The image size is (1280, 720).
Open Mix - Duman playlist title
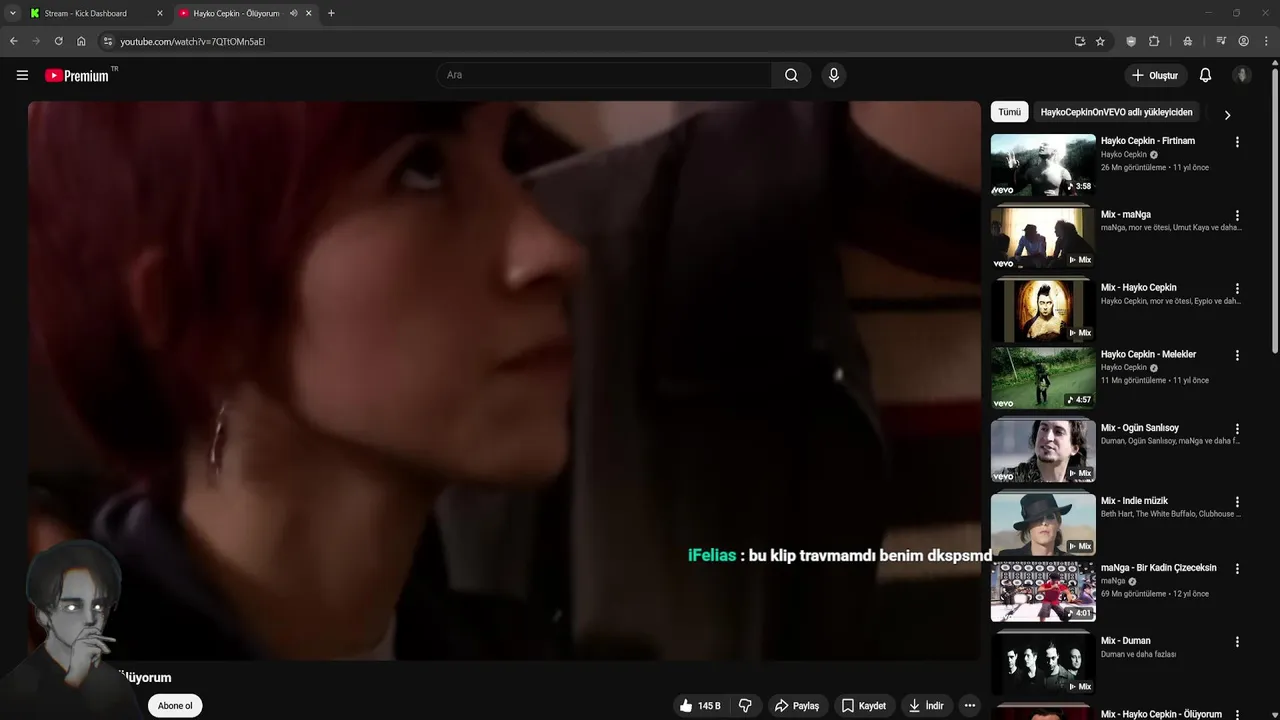(x=1125, y=640)
